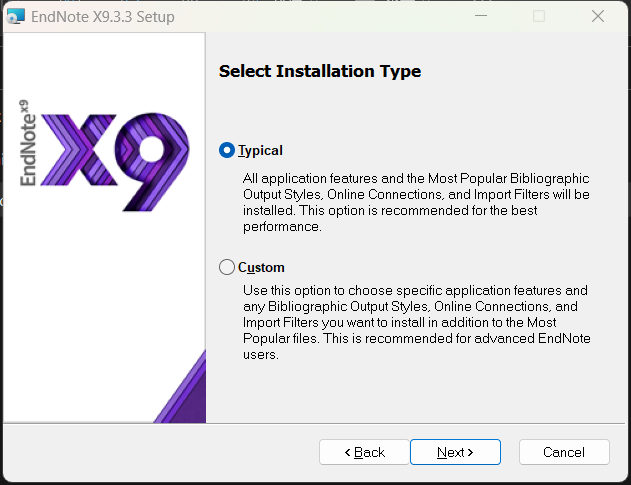Click the 'EndNote X9.3.3 Setup' title text
631x485 pixels.
tap(103, 17)
